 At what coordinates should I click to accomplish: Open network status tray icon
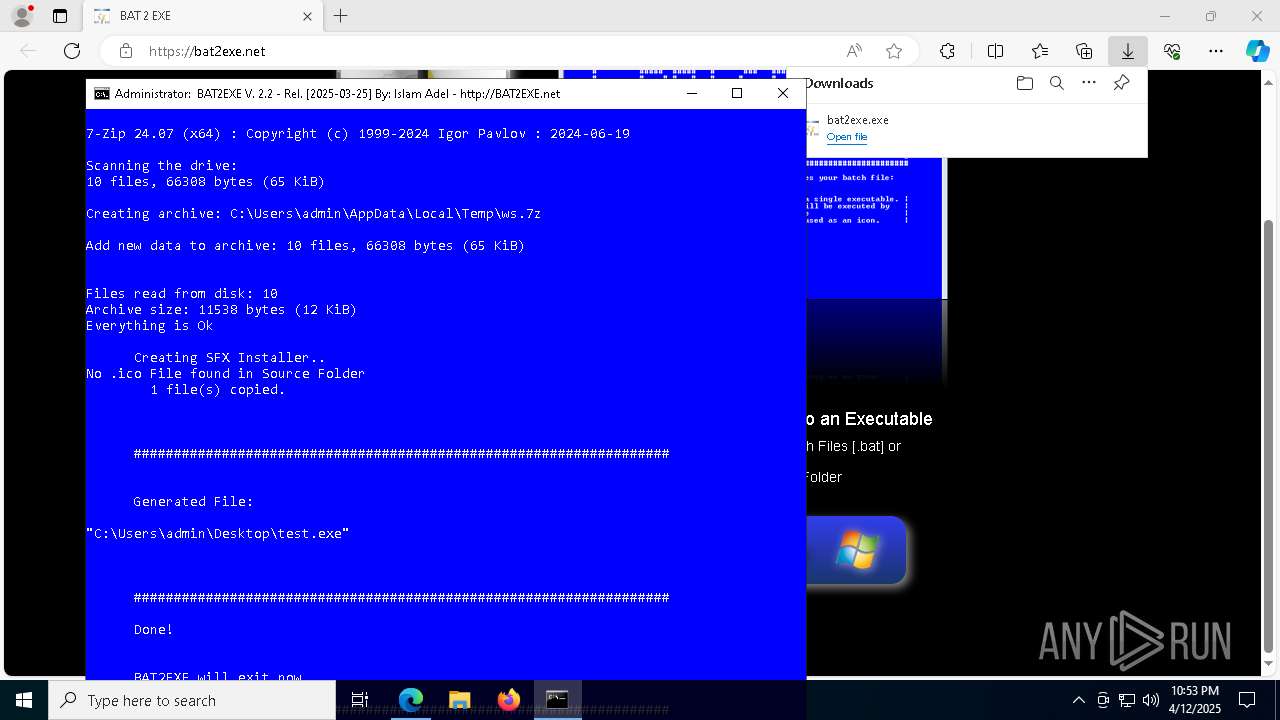coord(1127,700)
